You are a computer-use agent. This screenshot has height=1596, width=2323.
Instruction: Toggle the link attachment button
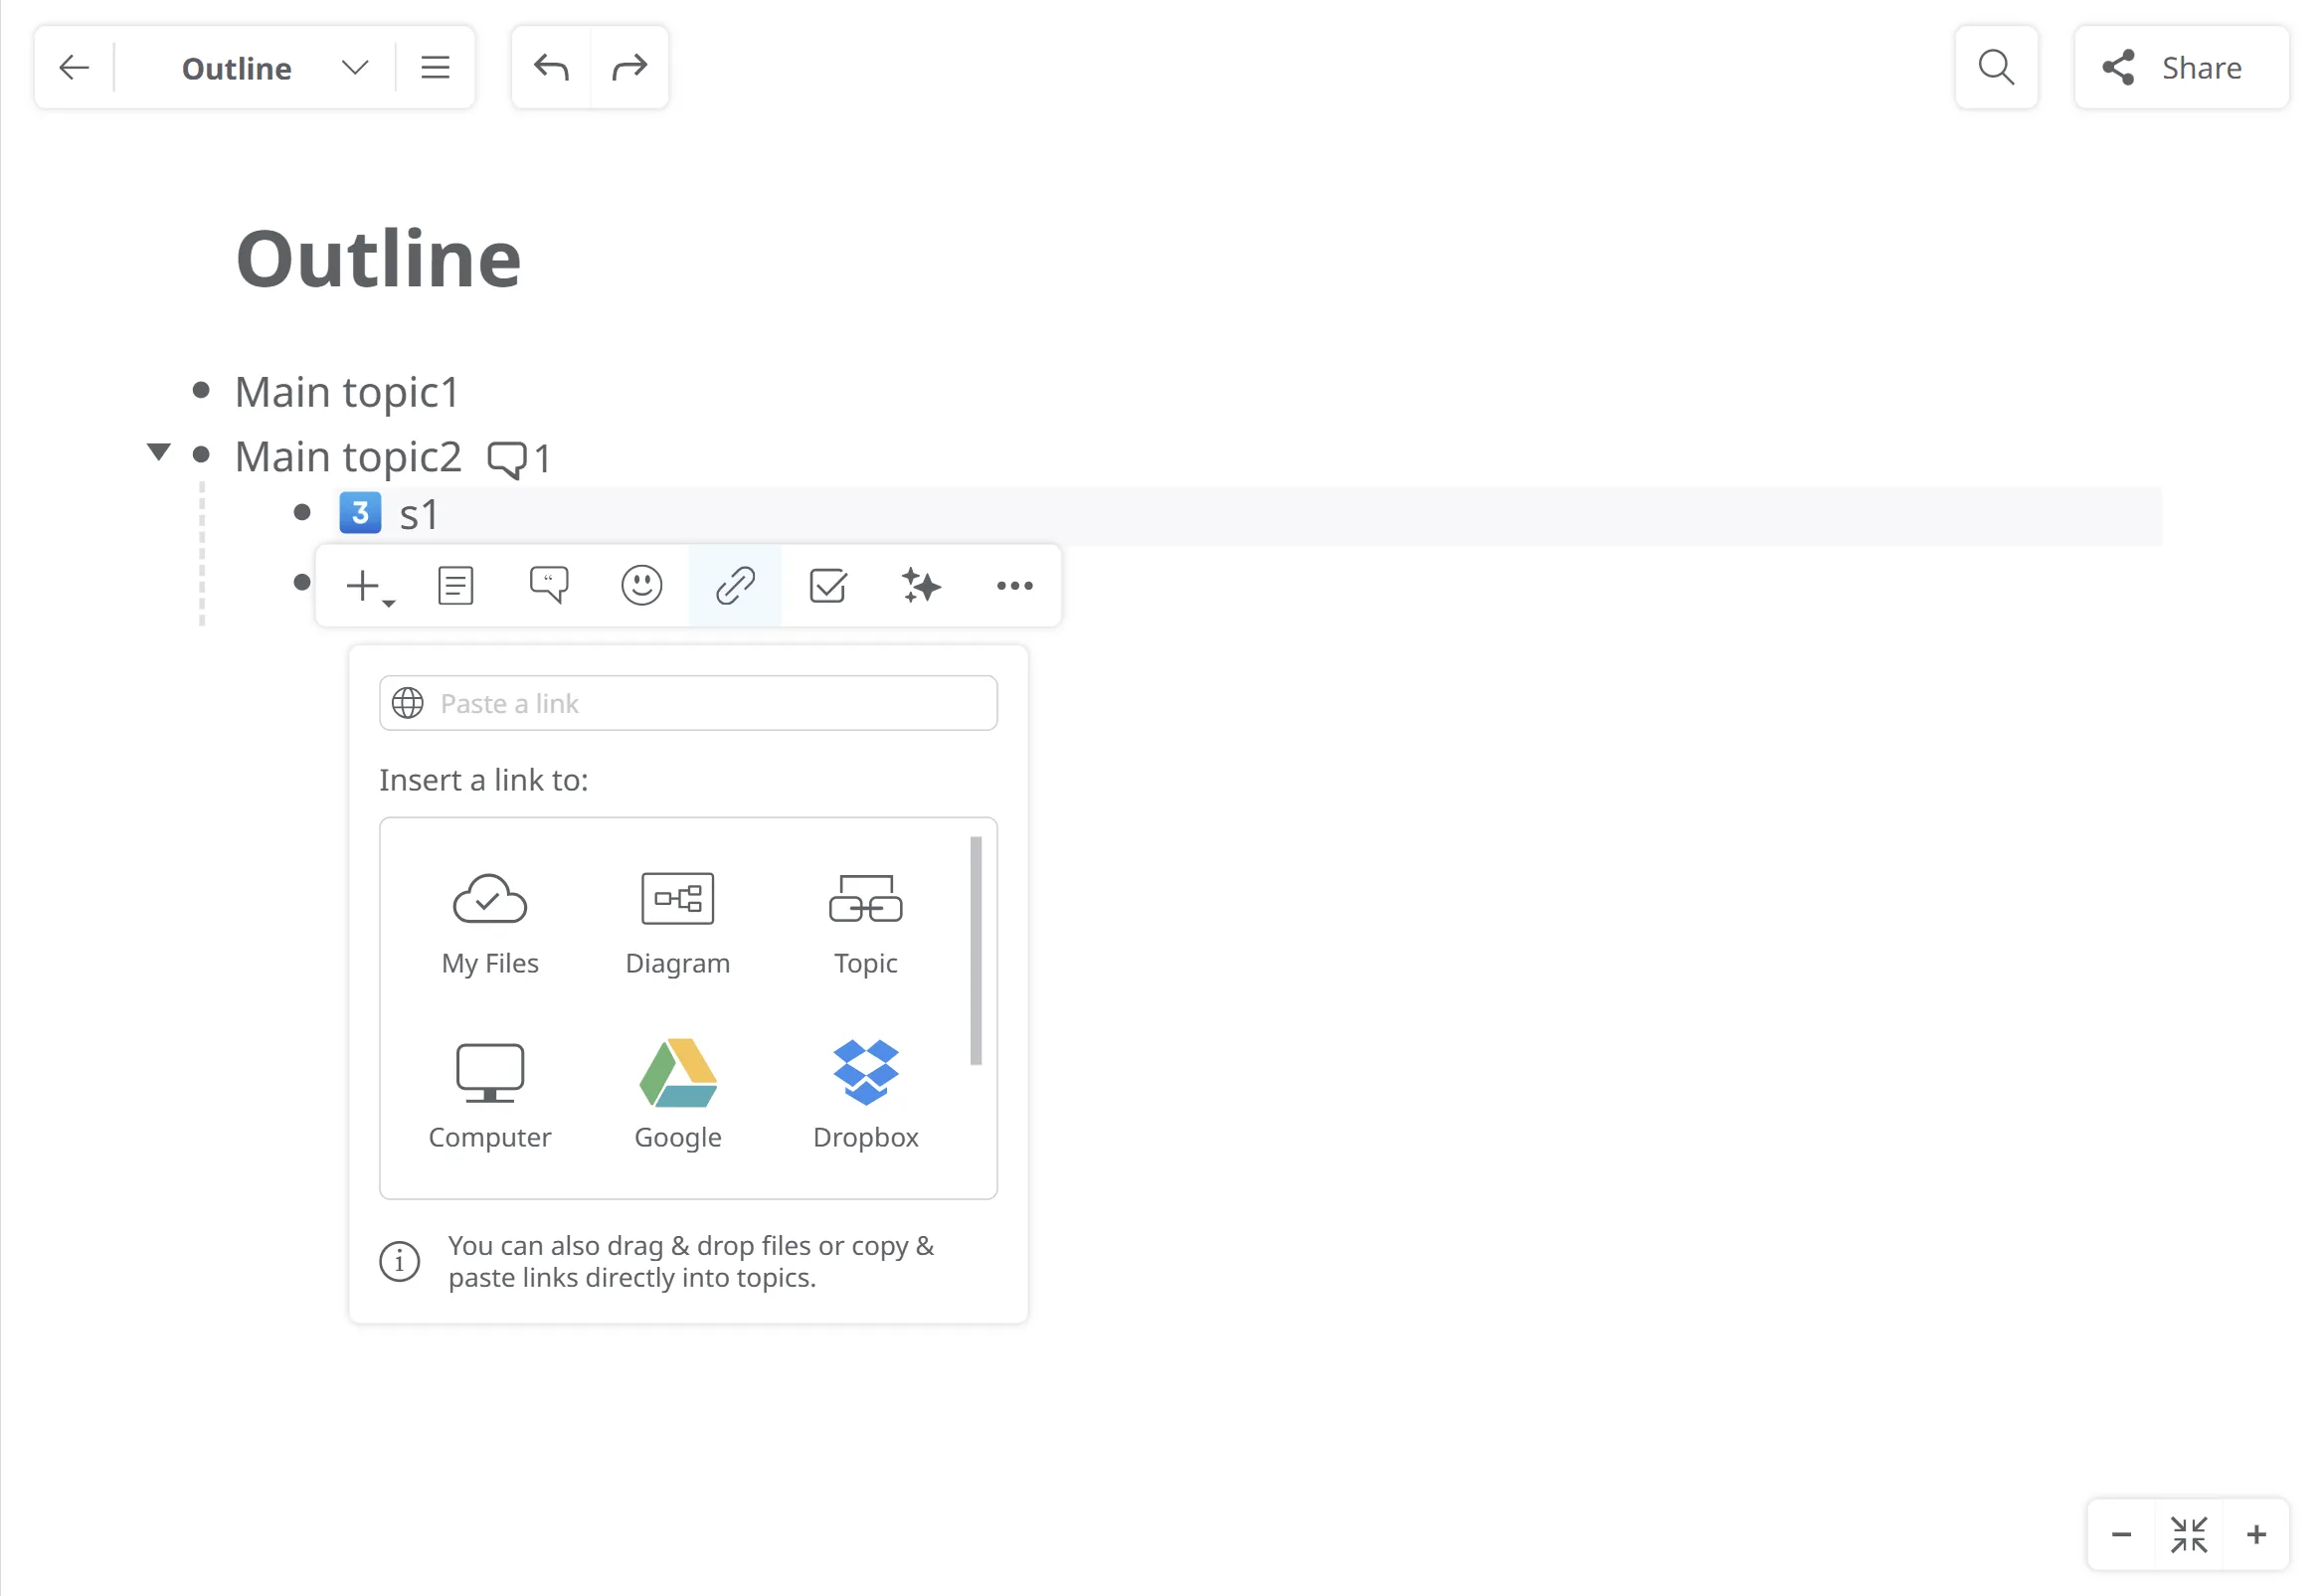734,586
